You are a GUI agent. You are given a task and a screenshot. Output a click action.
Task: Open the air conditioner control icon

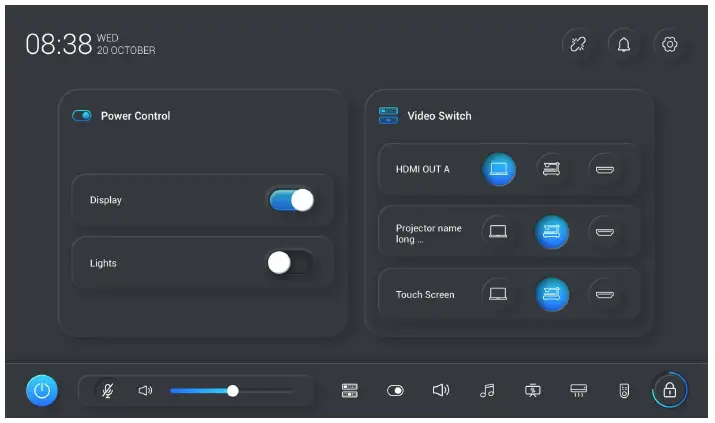click(x=578, y=390)
